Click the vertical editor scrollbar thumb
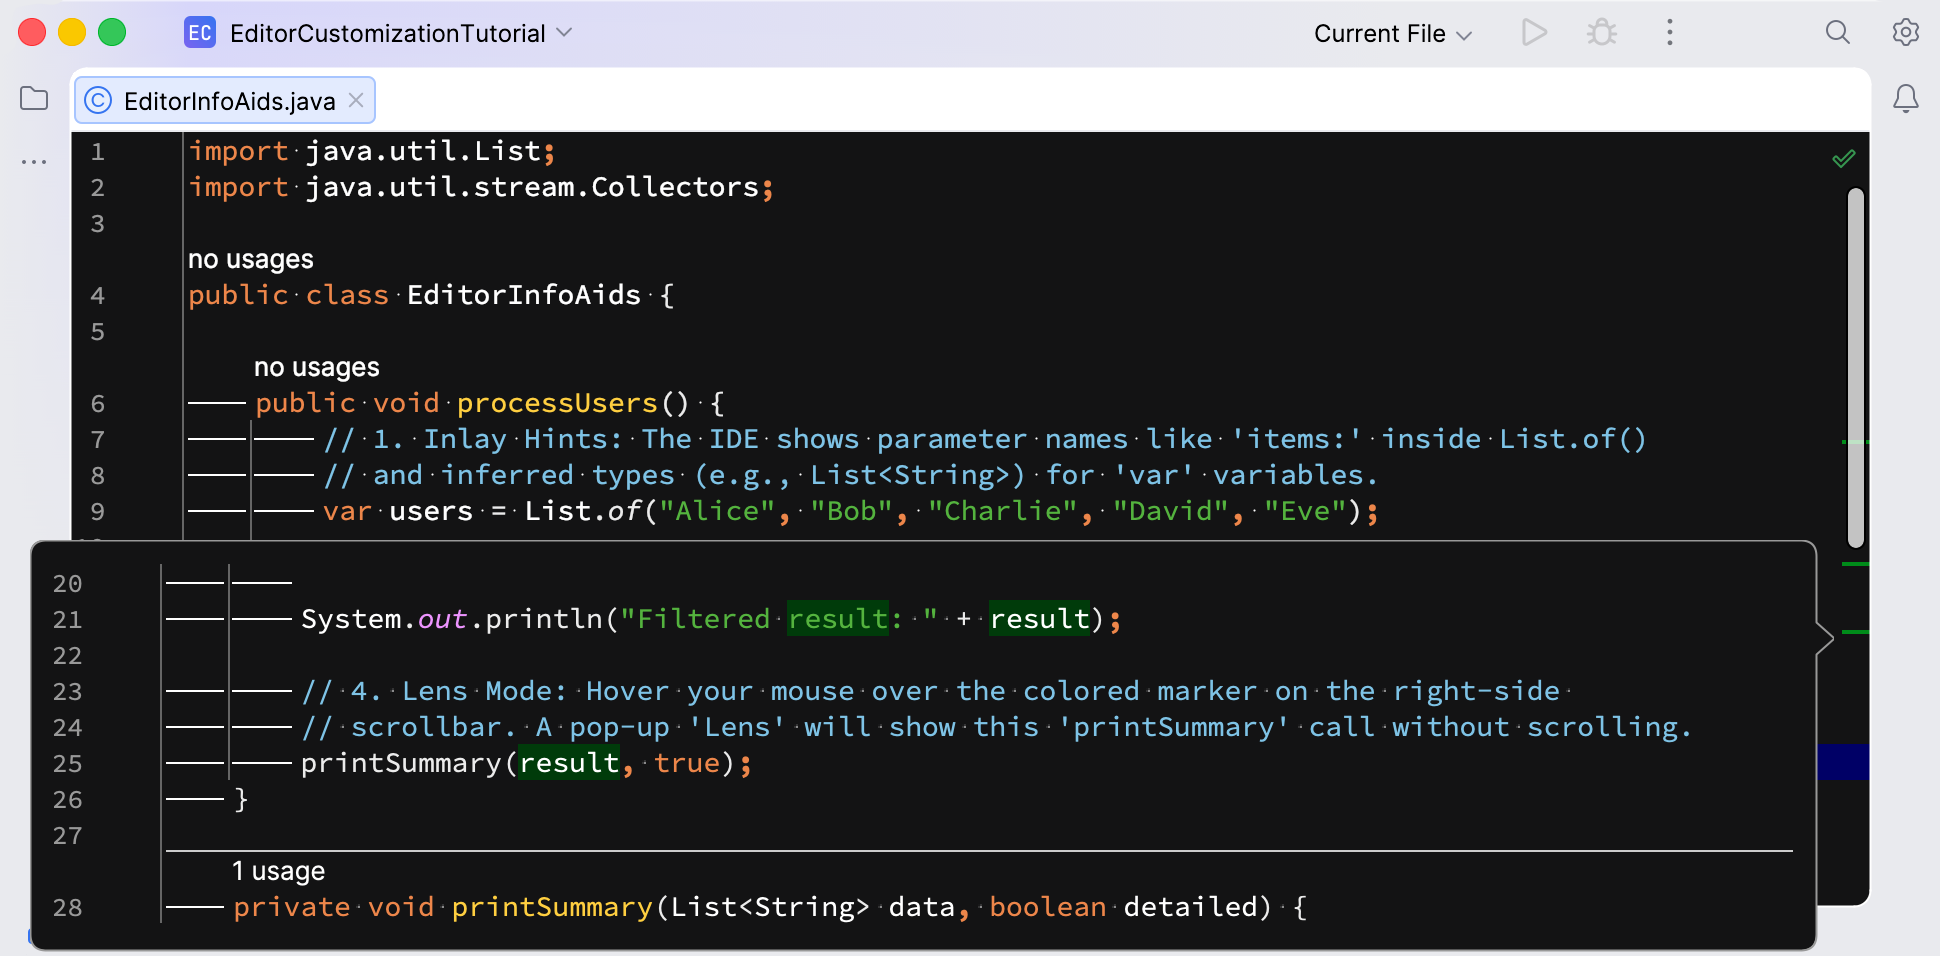 [x=1856, y=368]
